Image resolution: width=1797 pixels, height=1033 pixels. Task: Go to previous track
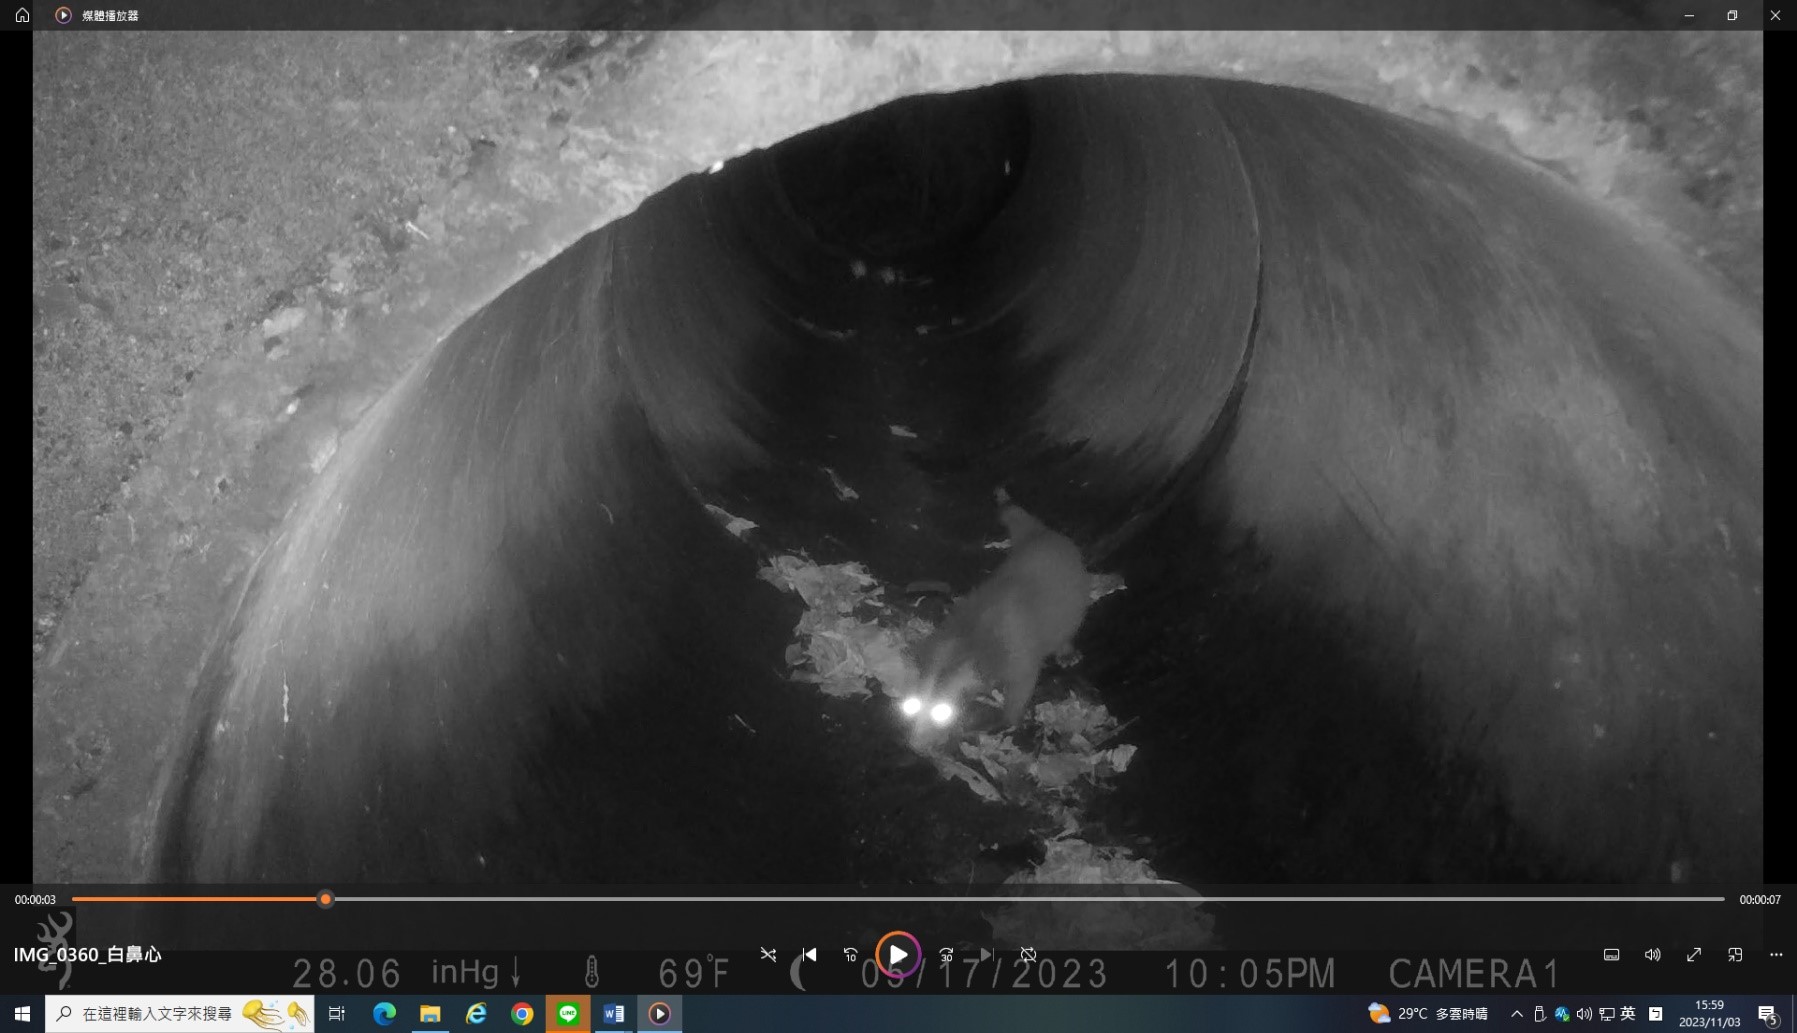click(809, 955)
